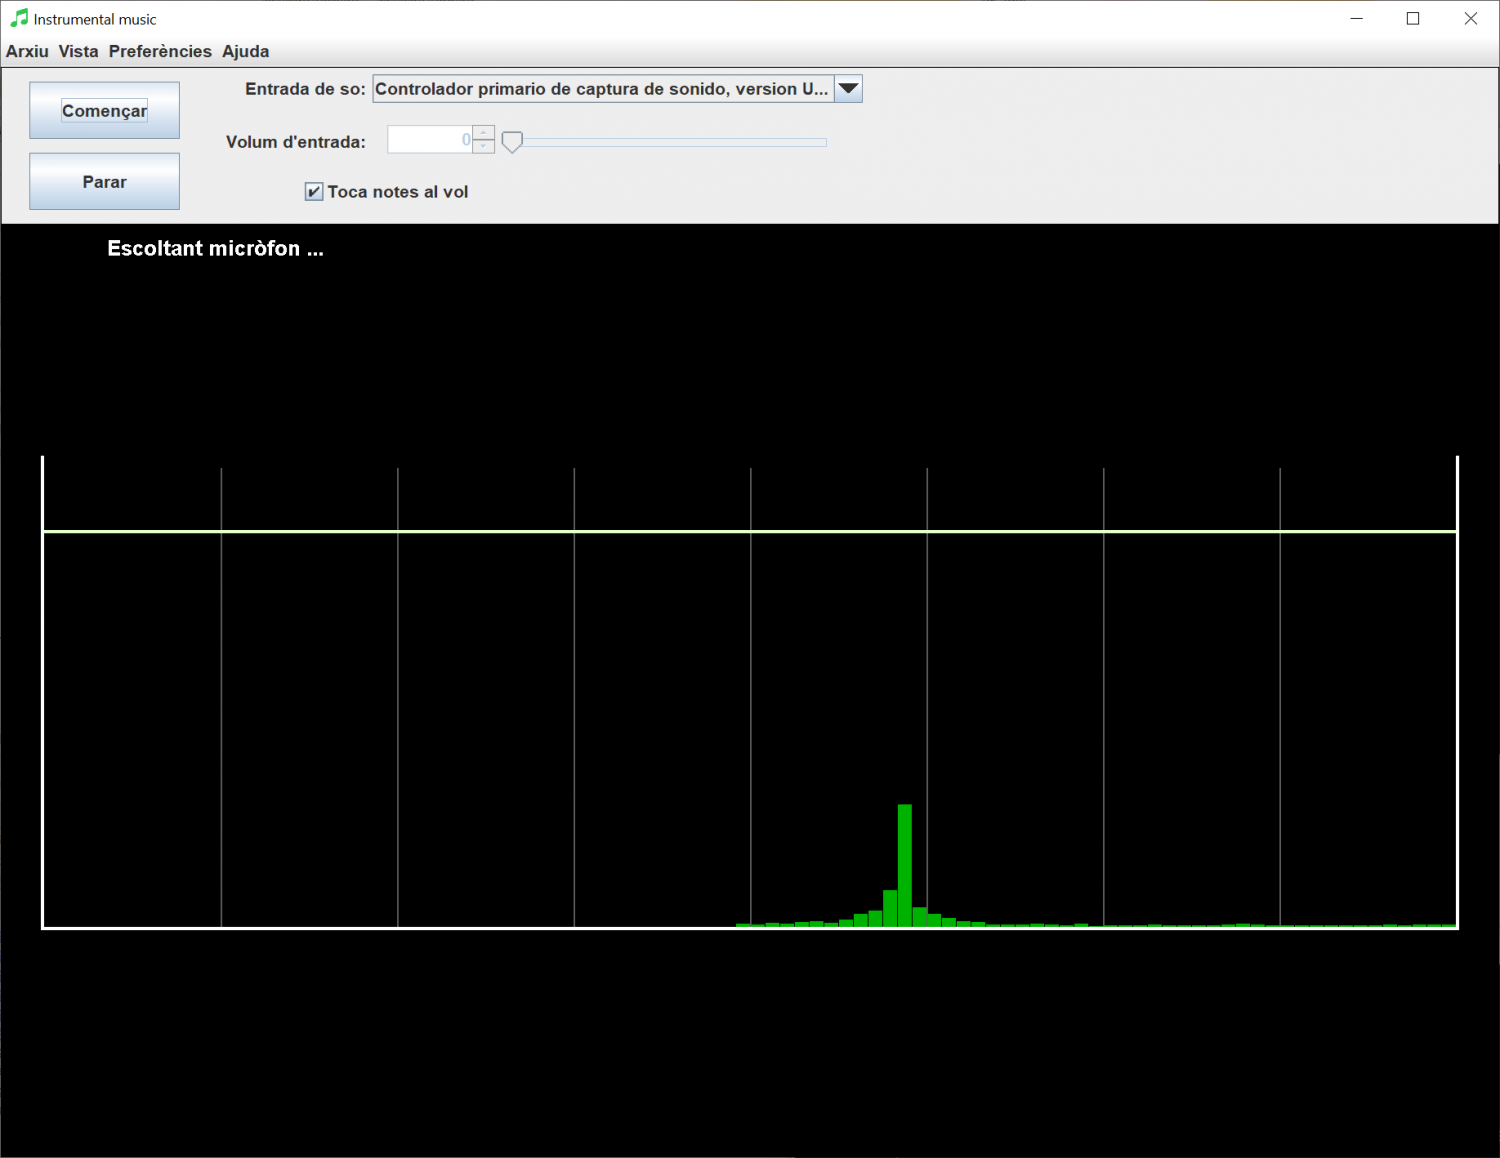Click the input volume number field
This screenshot has height=1158, width=1500.
[x=430, y=140]
